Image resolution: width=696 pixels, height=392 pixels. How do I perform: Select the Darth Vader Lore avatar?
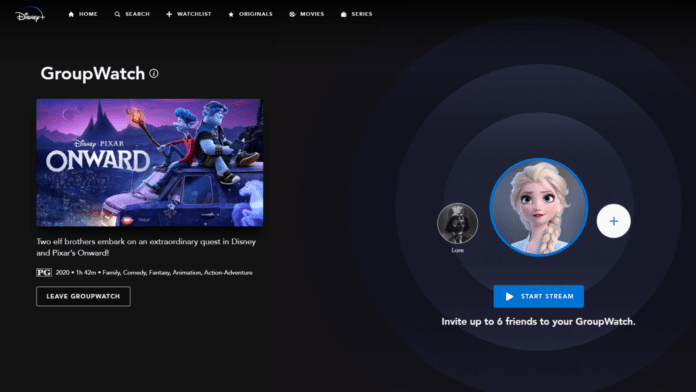click(x=458, y=223)
